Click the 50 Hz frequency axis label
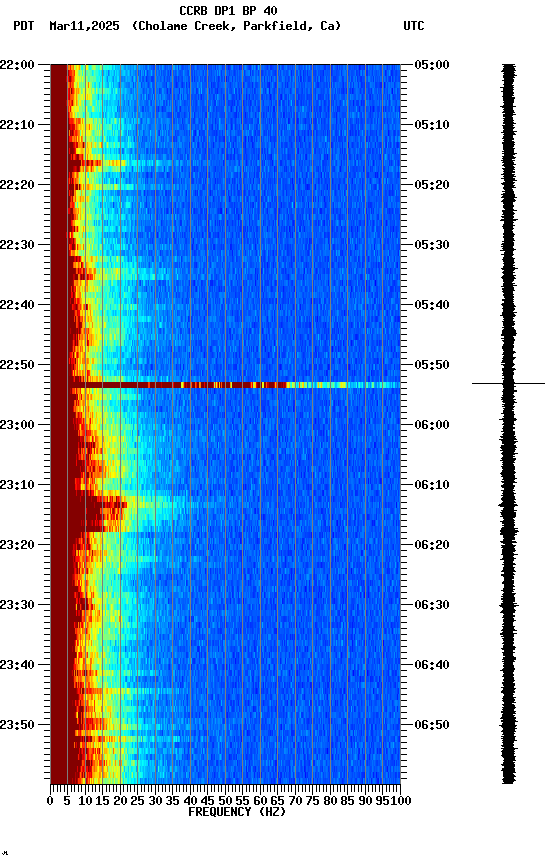Image resolution: width=552 pixels, height=864 pixels. pyautogui.click(x=225, y=802)
